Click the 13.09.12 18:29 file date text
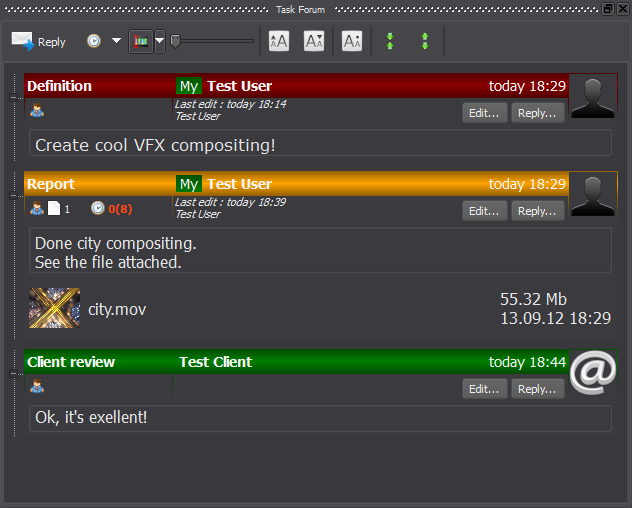Viewport: 632px width, 508px height. click(556, 318)
